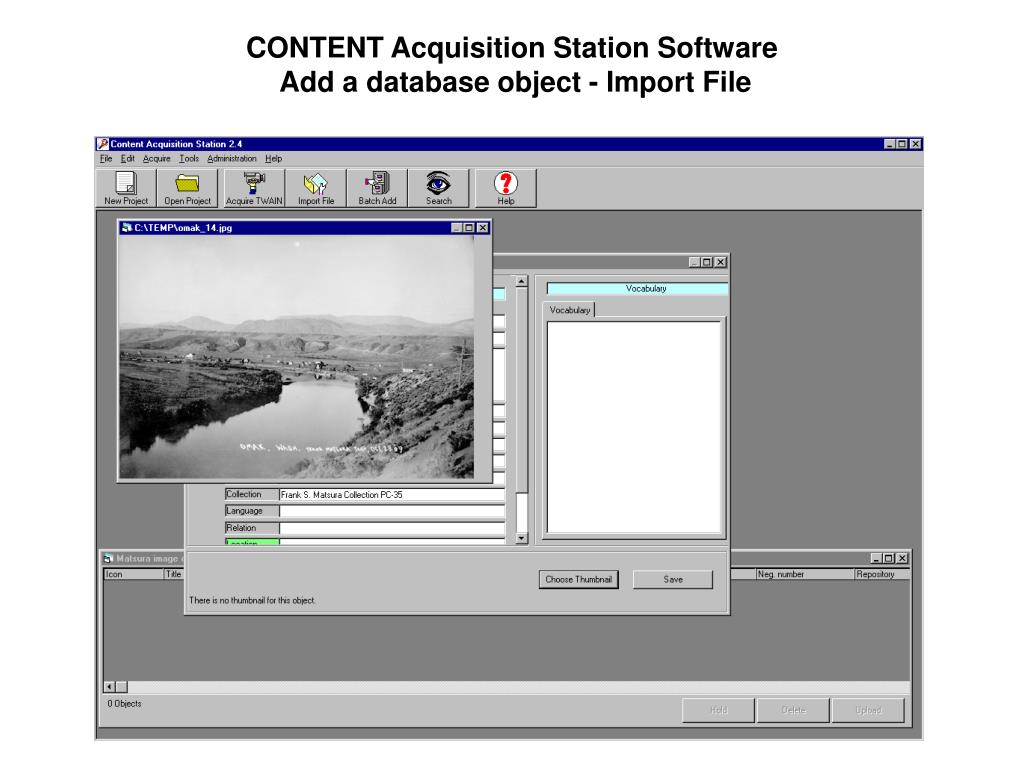This screenshot has width=1024, height=768.
Task: Minimize the metadata form window
Action: (x=695, y=263)
